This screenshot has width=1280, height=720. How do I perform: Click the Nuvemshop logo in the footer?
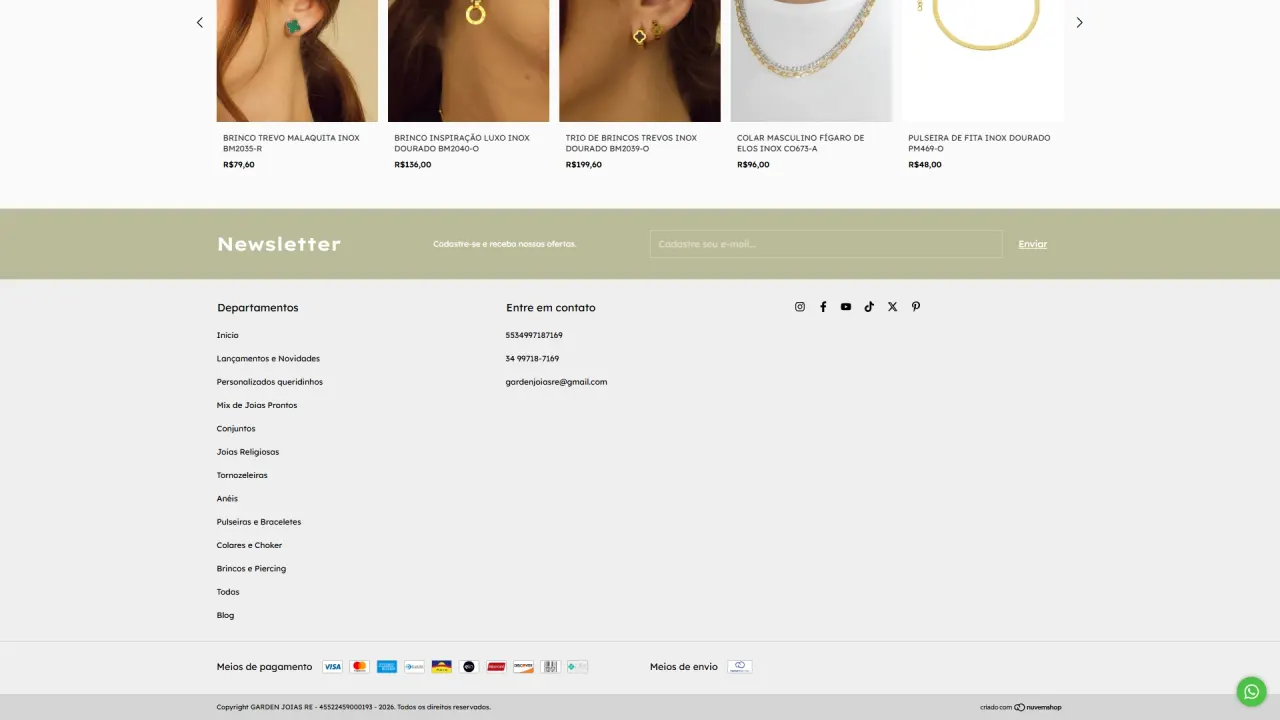[1038, 707]
